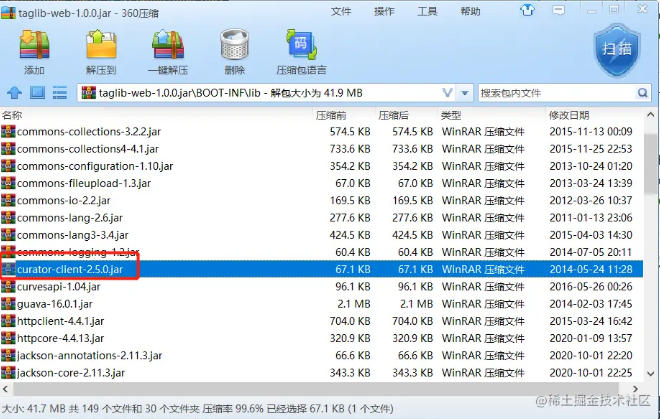Switch to list detail view
The image size is (660, 419).
[x=60, y=93]
